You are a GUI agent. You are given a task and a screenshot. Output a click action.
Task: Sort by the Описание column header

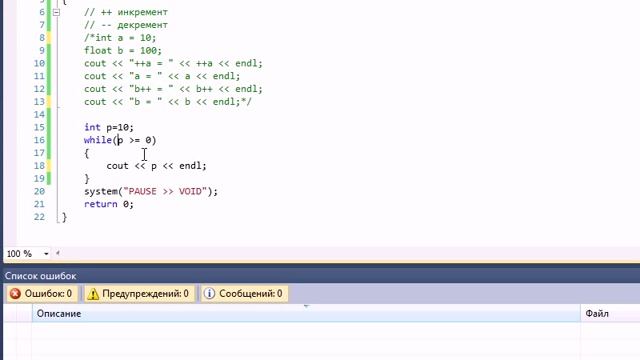[306, 313]
